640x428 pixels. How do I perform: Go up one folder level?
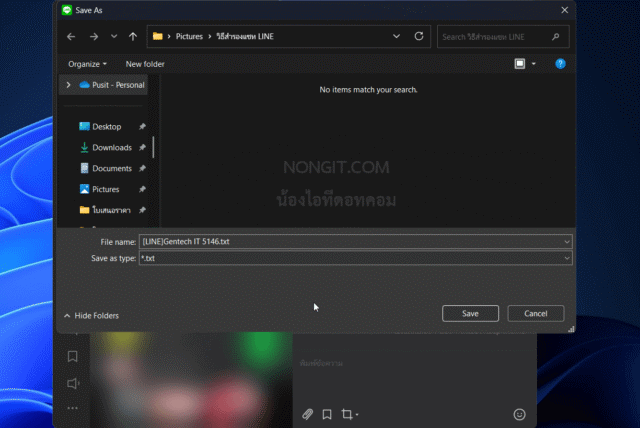pyautogui.click(x=133, y=37)
